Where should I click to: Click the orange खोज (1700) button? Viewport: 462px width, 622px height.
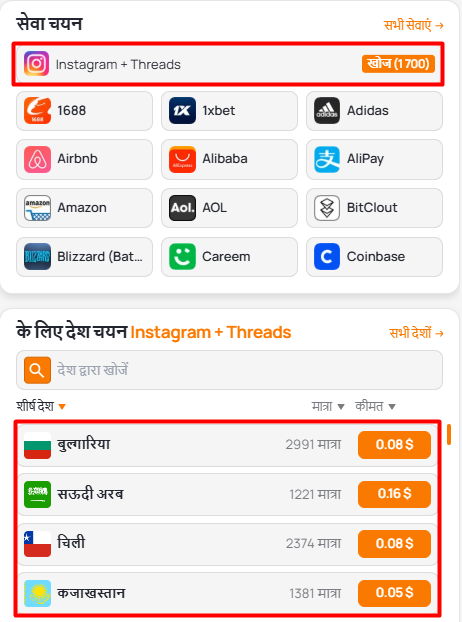(398, 64)
